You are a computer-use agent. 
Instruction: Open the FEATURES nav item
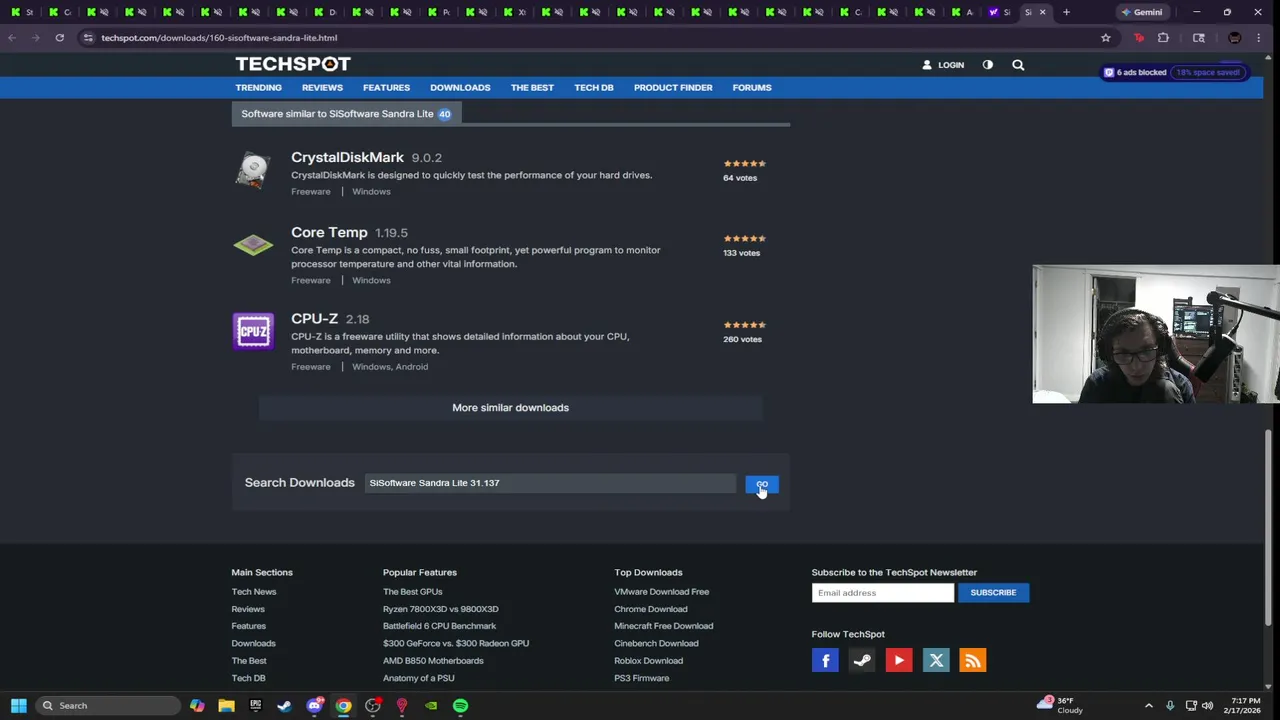pyautogui.click(x=386, y=88)
